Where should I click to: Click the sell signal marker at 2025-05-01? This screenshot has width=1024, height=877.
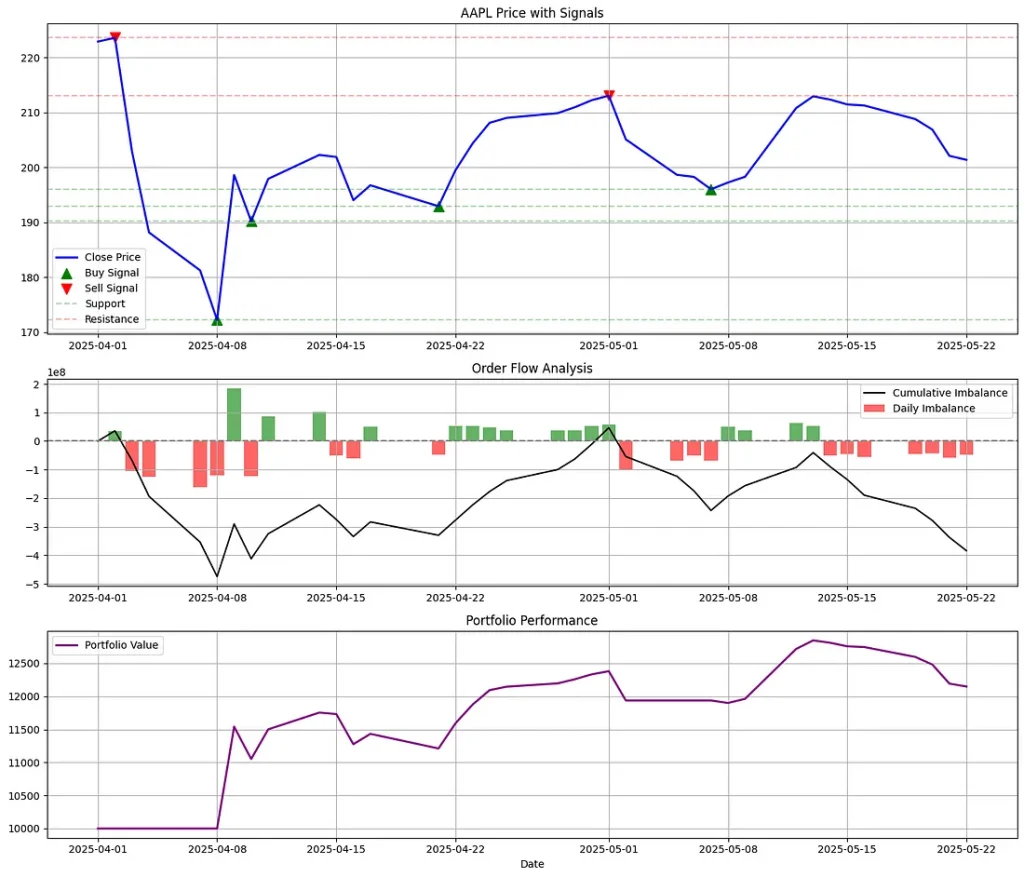tap(609, 95)
